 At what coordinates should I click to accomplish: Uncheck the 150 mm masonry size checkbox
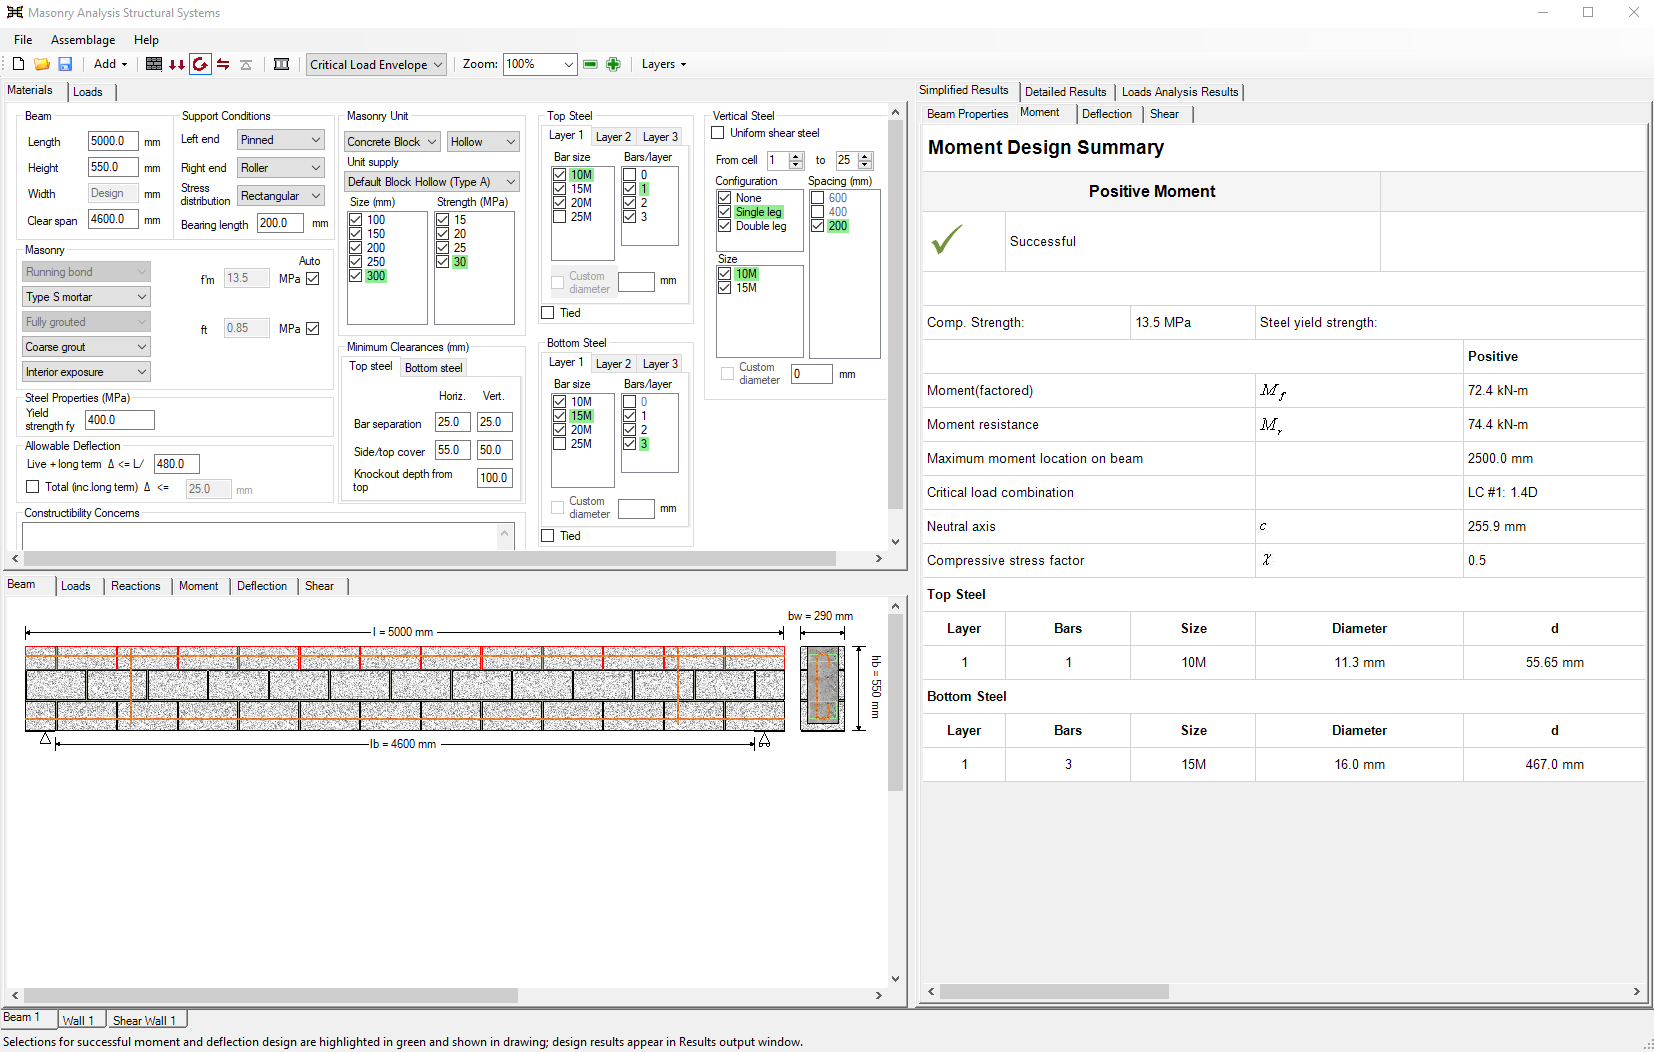(x=356, y=234)
